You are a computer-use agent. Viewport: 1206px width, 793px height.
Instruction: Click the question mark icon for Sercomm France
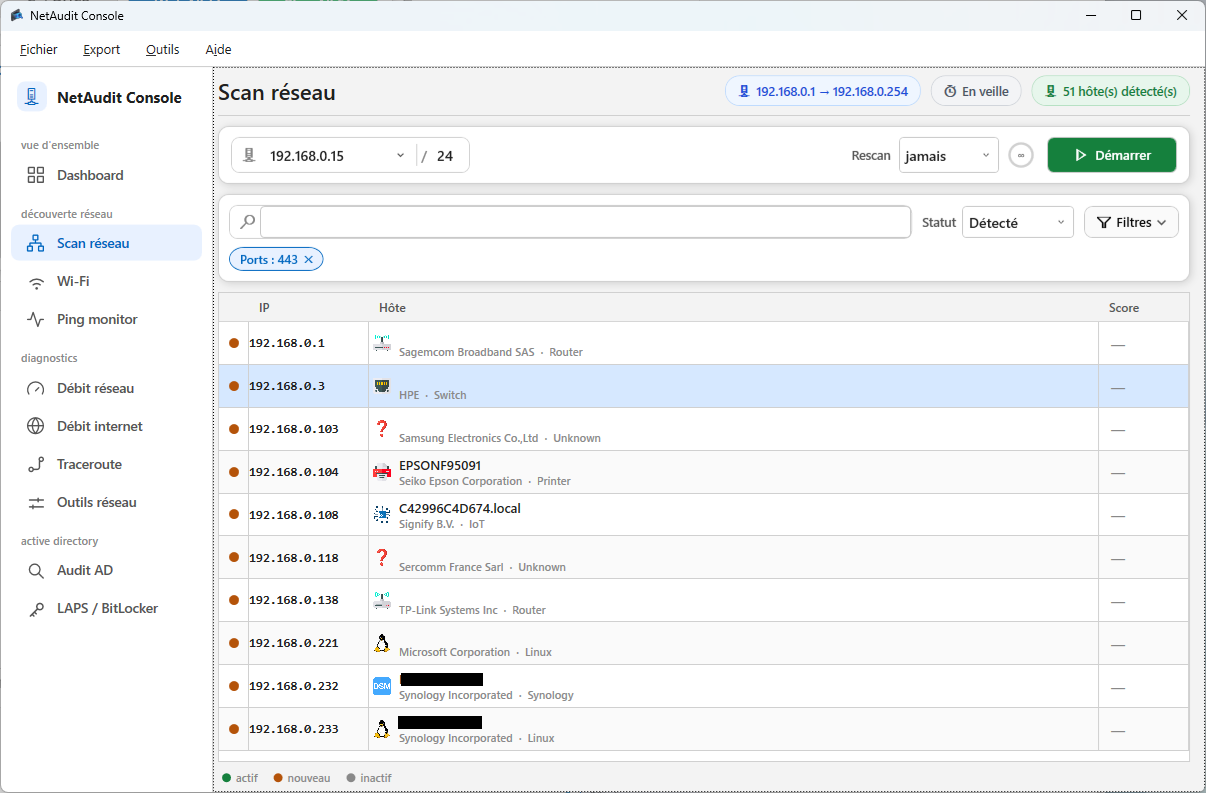382,558
